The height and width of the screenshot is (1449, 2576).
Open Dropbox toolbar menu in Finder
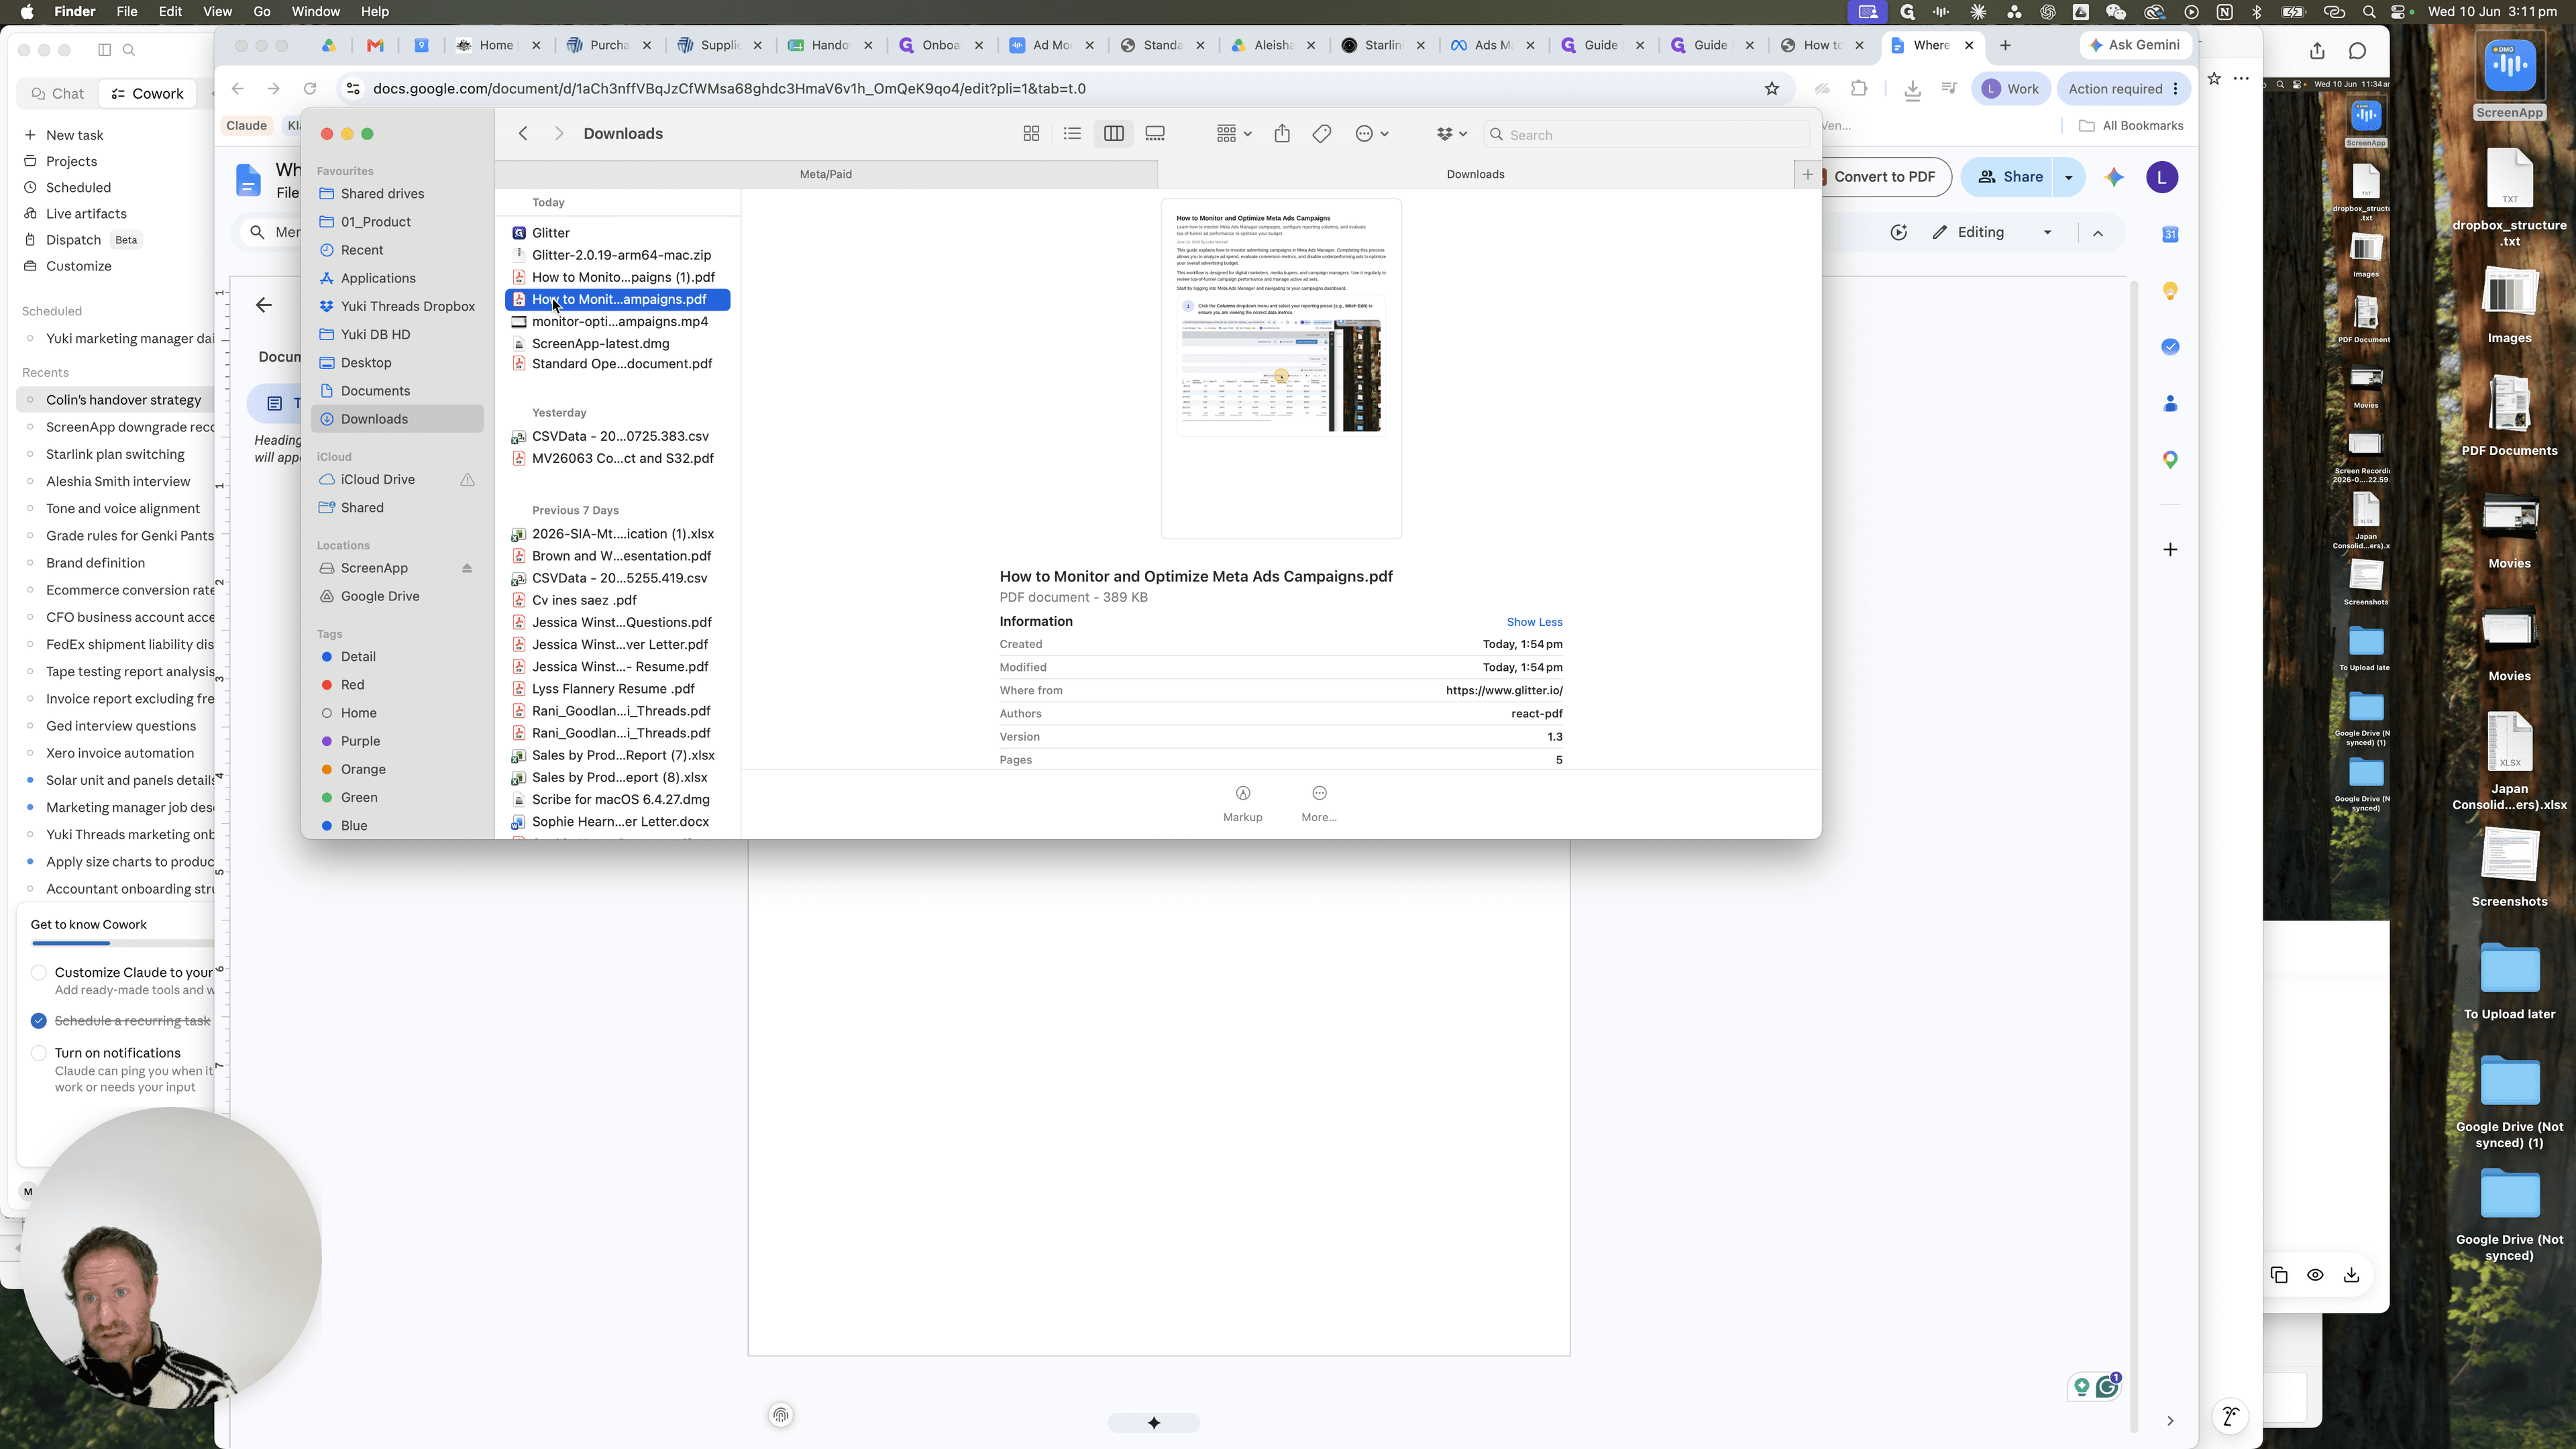point(1451,134)
